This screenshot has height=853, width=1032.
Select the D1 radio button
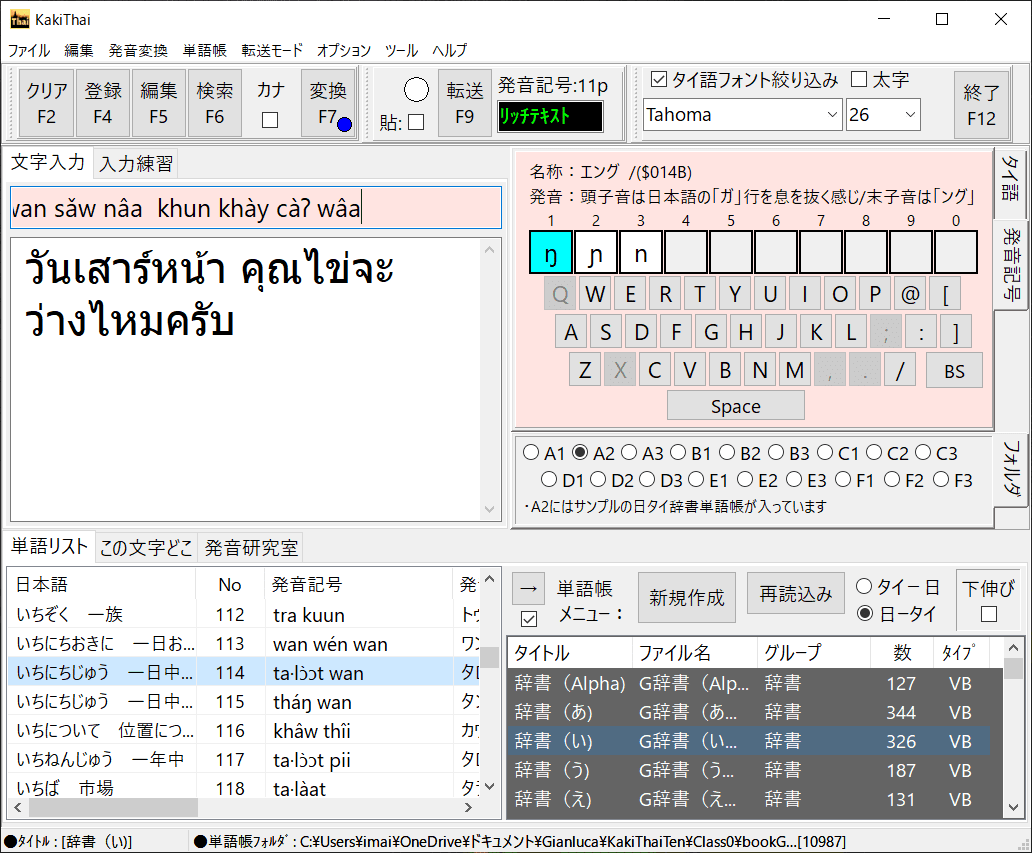click(549, 480)
